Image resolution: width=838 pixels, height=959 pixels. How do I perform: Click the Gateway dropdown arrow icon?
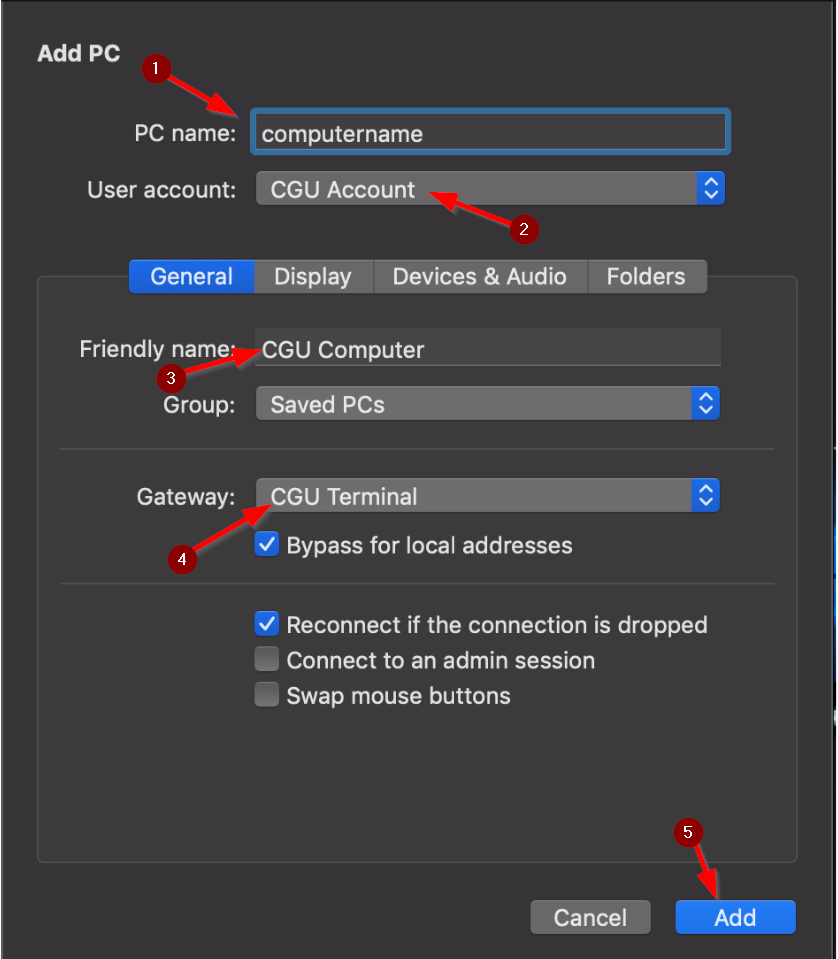click(x=705, y=495)
